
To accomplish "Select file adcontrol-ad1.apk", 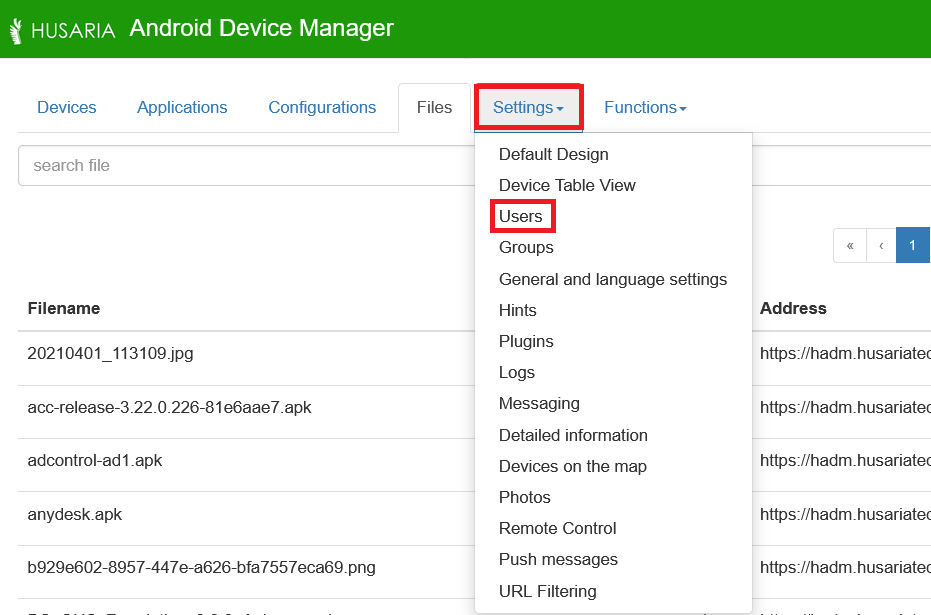I will click(x=94, y=461).
